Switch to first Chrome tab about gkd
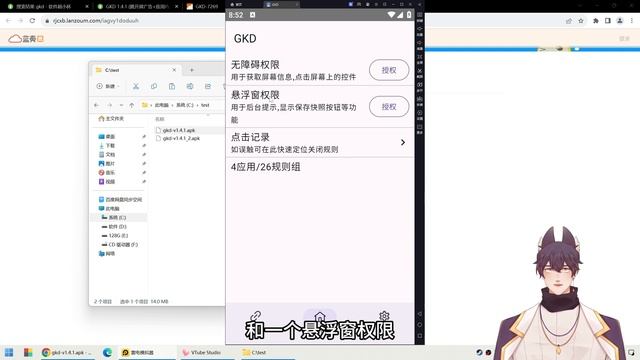Screen dimensions: 640x360 click(x=44, y=7)
